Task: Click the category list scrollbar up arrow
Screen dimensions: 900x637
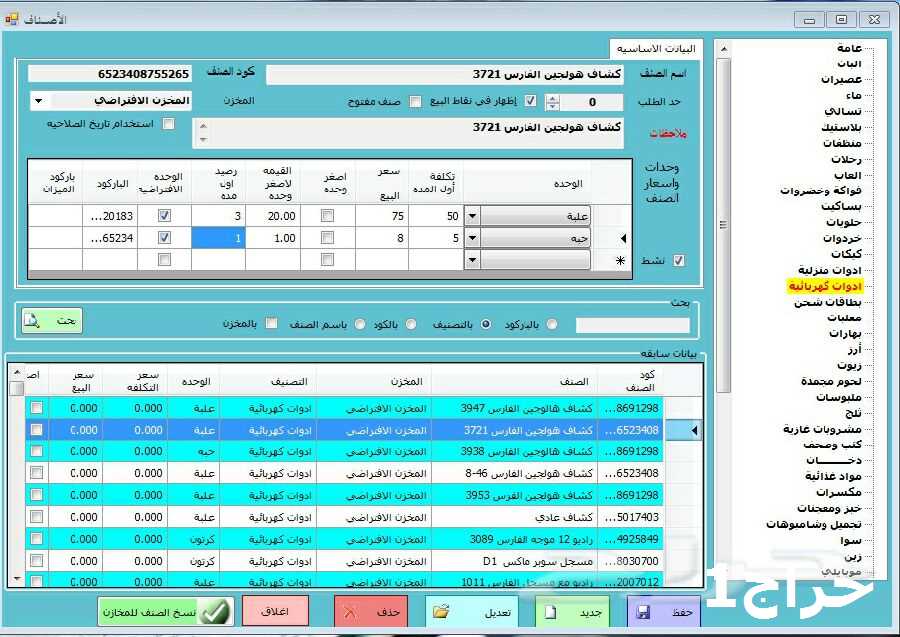Action: point(723,49)
